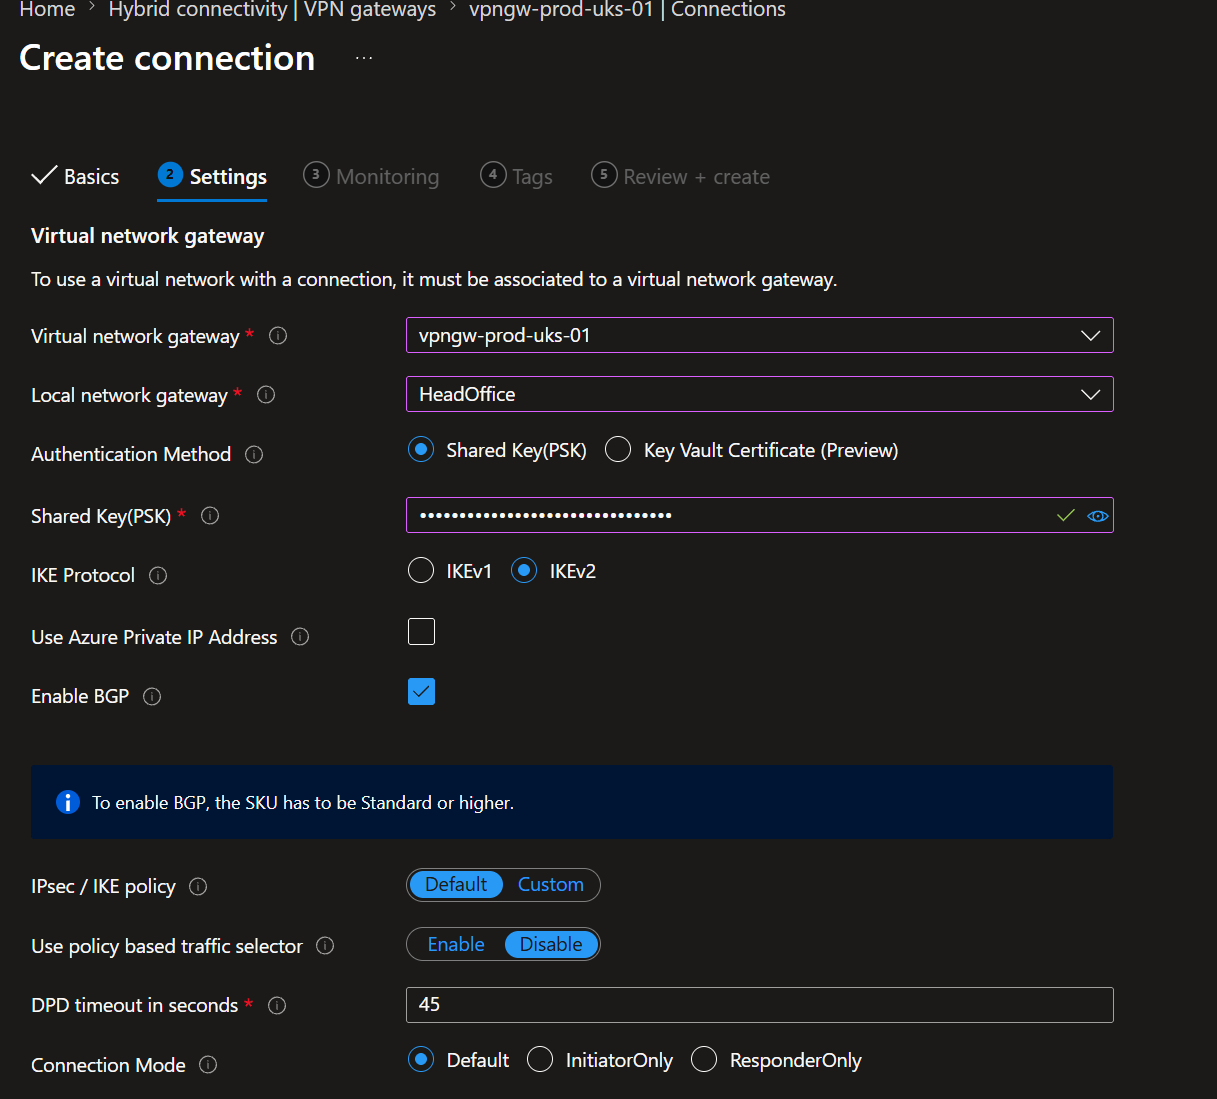
Task: Open Hybrid connectivity | VPN gateways breadcrumb
Action: click(x=272, y=10)
